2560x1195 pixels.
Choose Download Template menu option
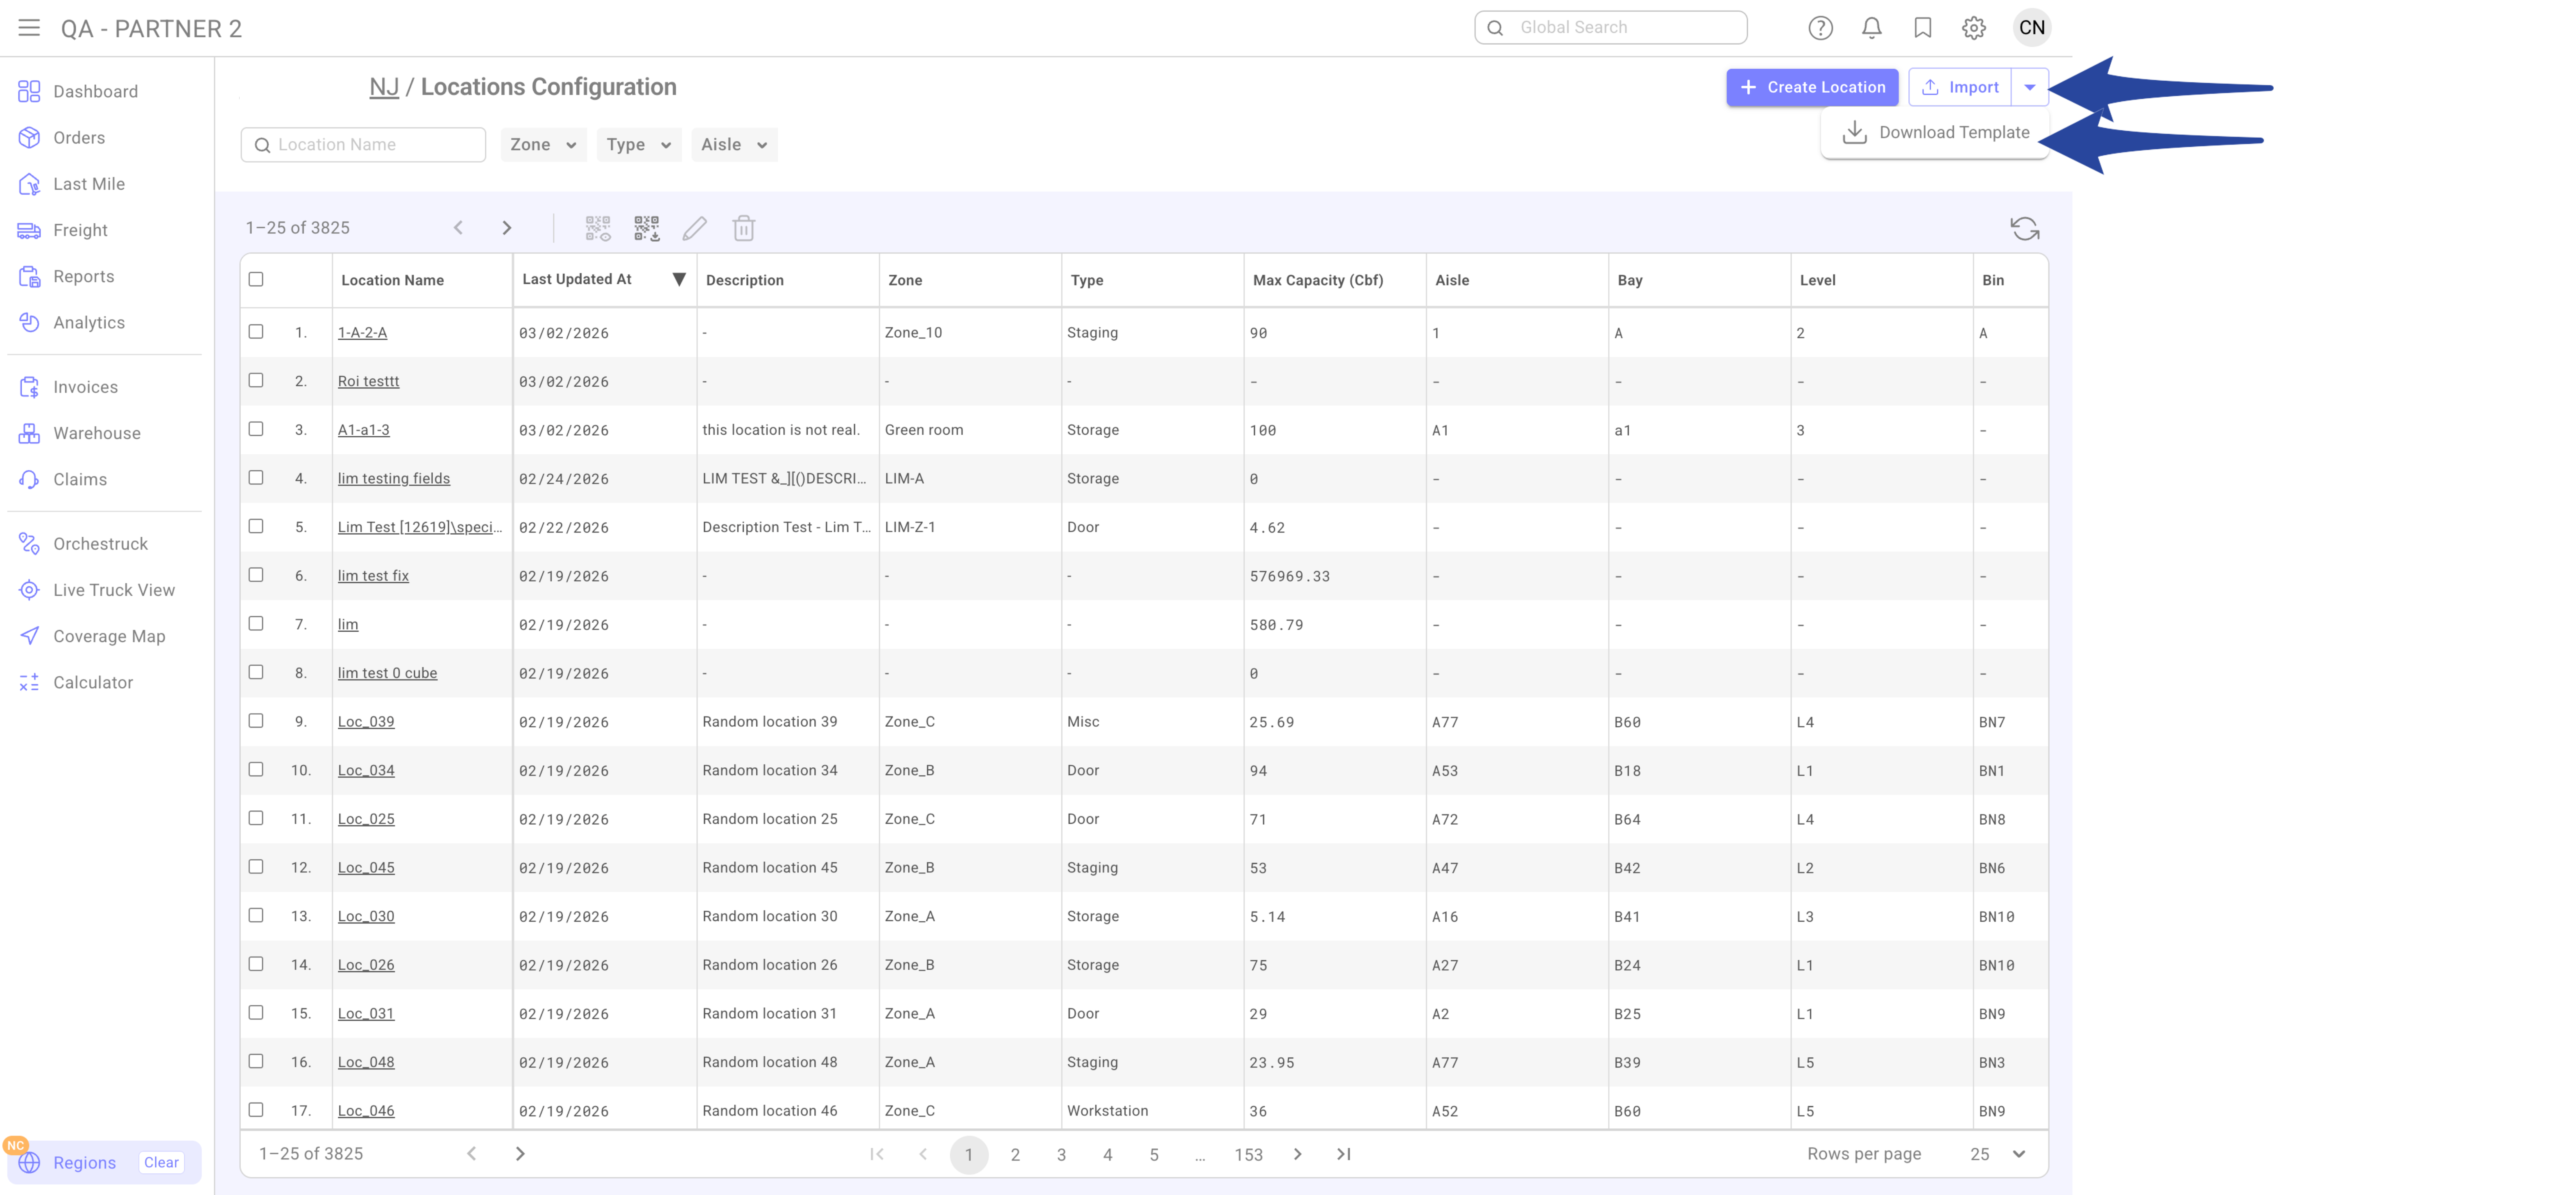click(x=1935, y=132)
